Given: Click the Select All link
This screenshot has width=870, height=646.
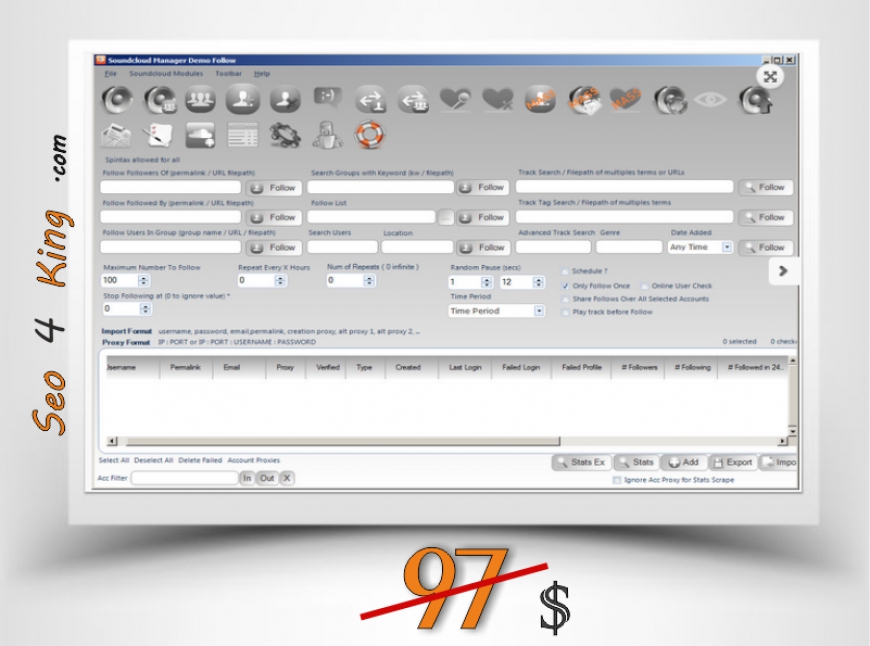Looking at the screenshot, I should pos(114,460).
